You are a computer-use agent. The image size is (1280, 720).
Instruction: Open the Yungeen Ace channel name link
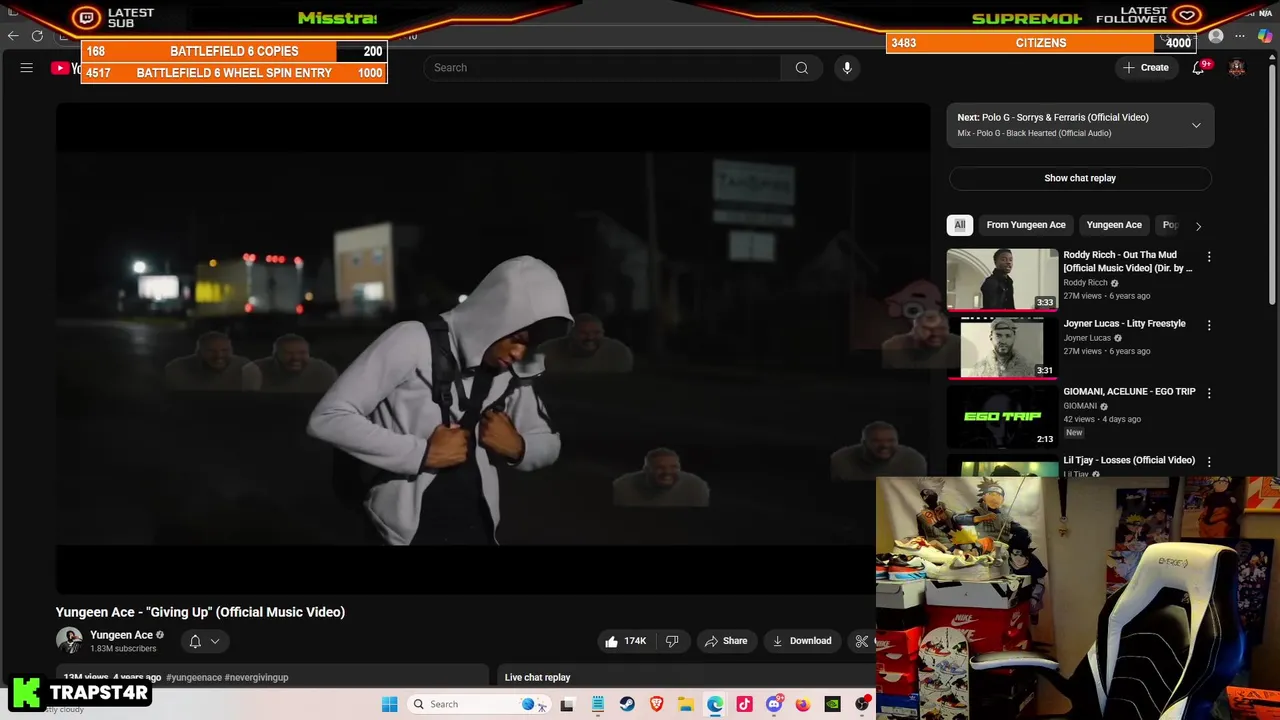click(x=121, y=635)
